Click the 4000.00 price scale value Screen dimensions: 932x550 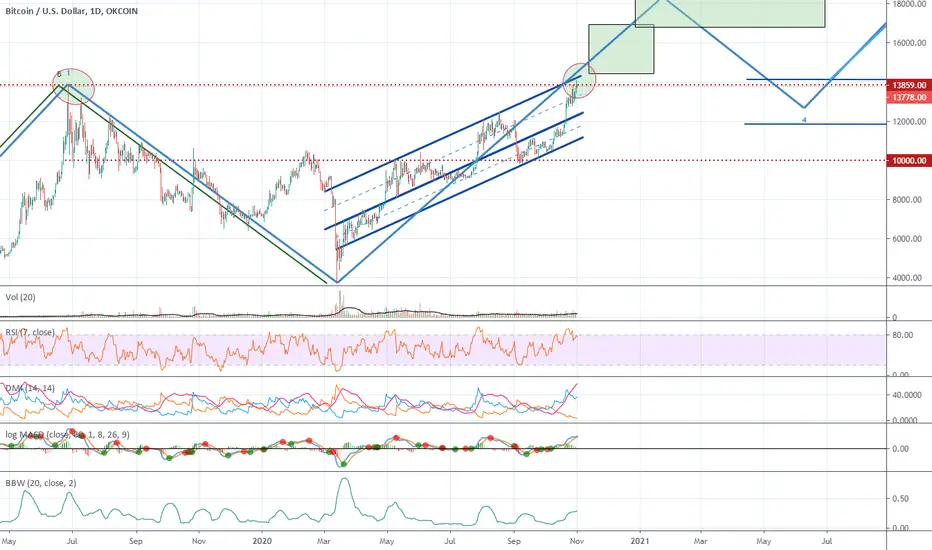point(906,278)
